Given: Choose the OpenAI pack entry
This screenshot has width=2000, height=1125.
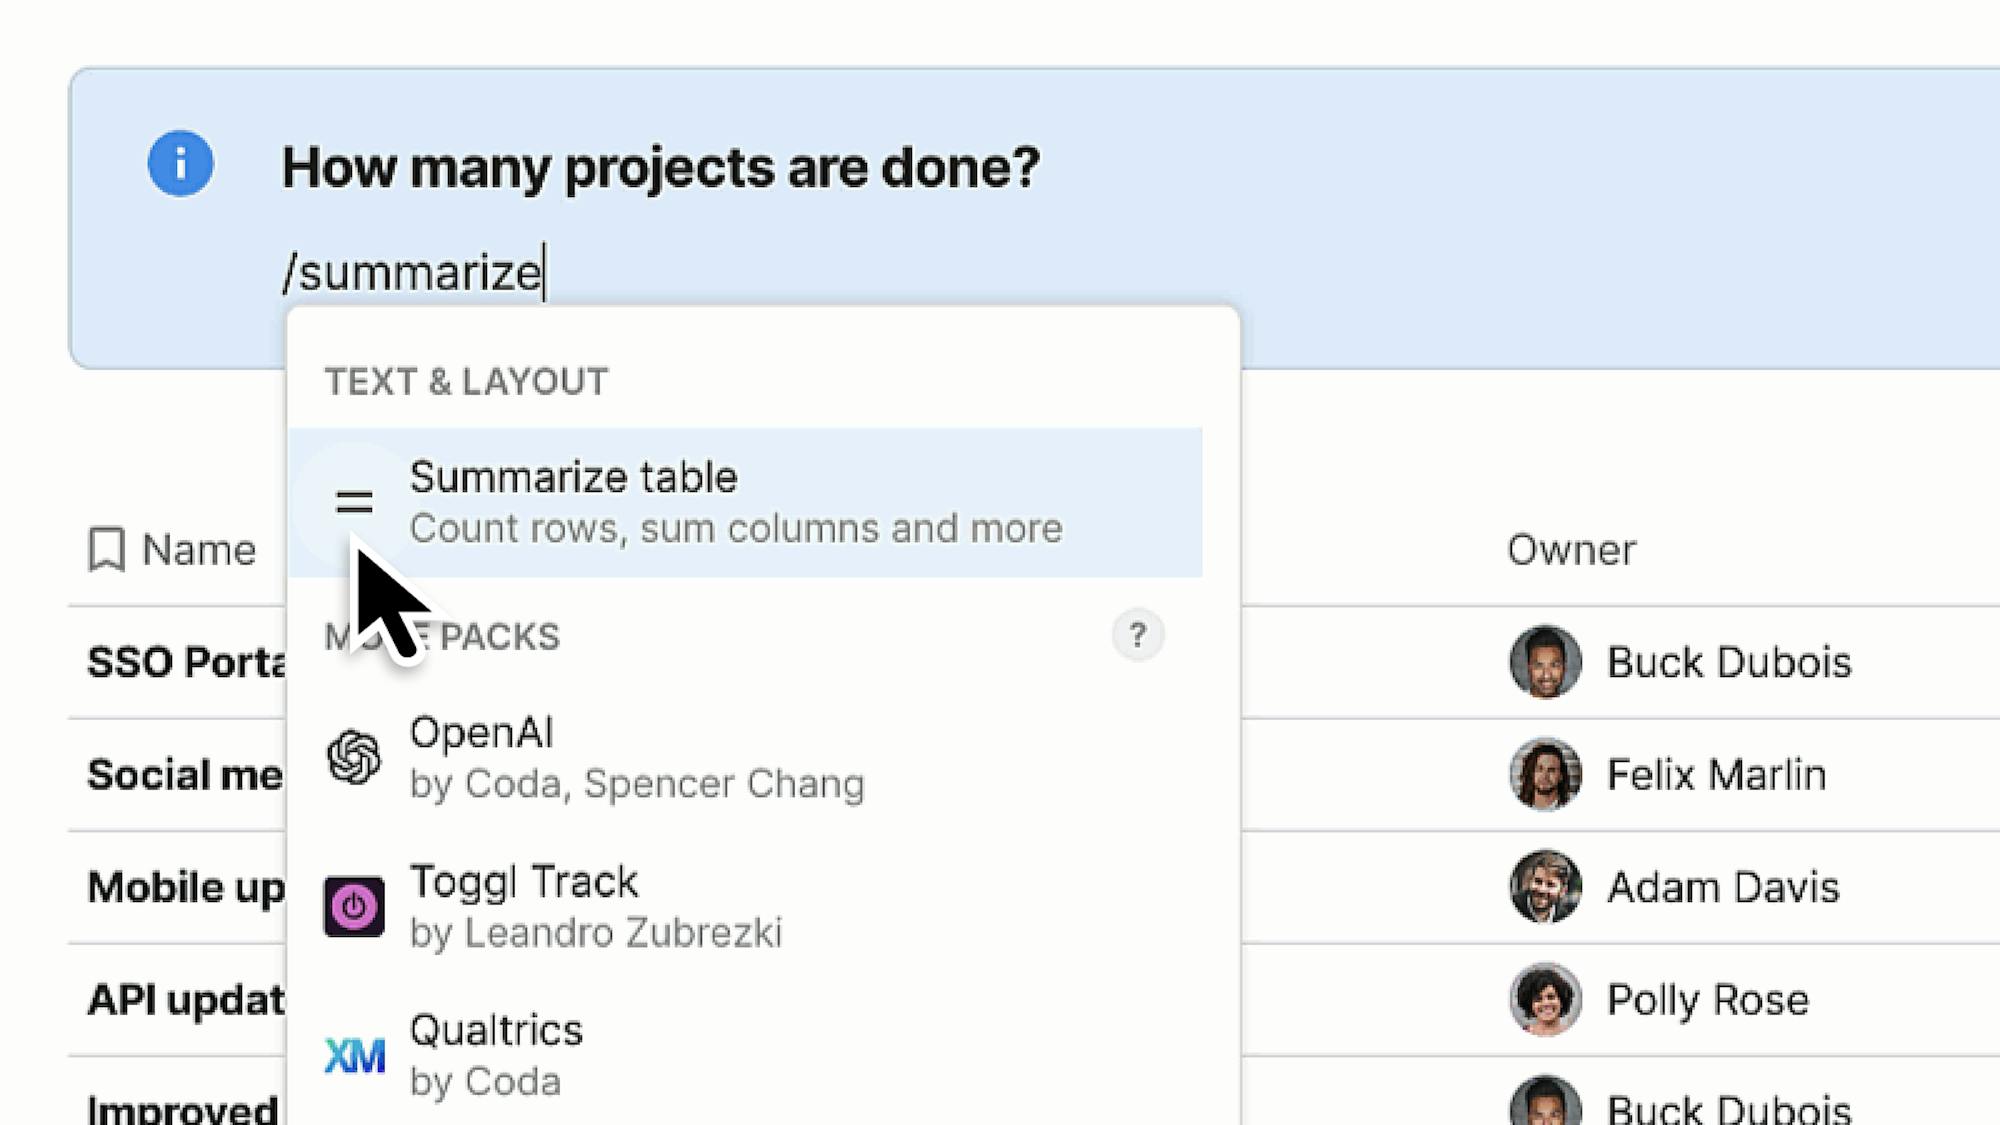Looking at the screenshot, I should click(x=636, y=757).
